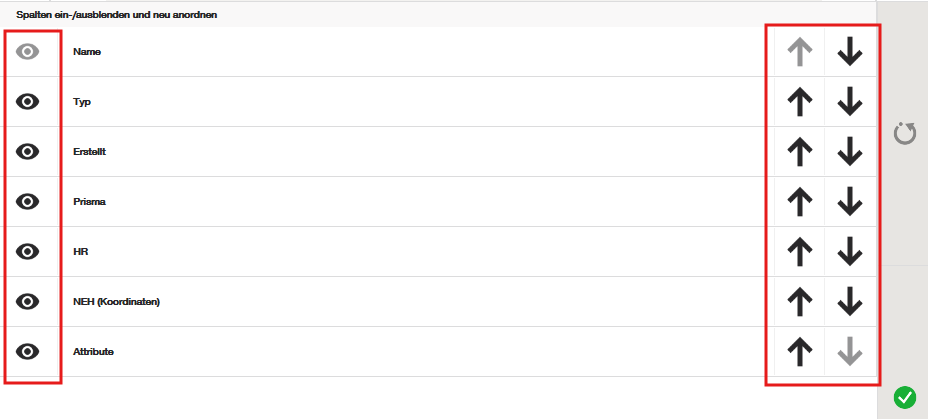The height and width of the screenshot is (419, 928).
Task: Click the greyed Name eye icon
Action: pos(28,51)
